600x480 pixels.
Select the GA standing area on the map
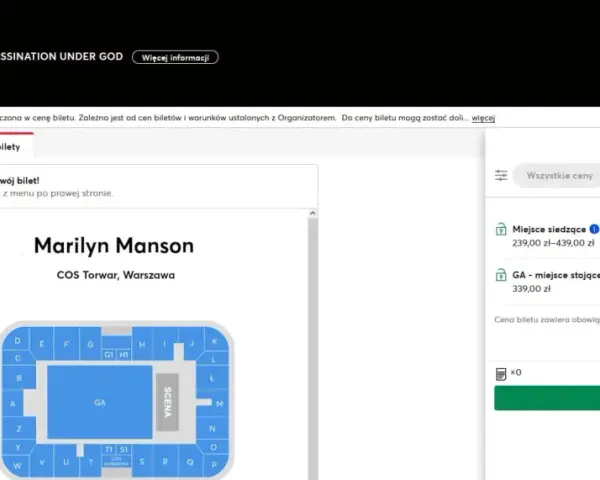tap(100, 402)
